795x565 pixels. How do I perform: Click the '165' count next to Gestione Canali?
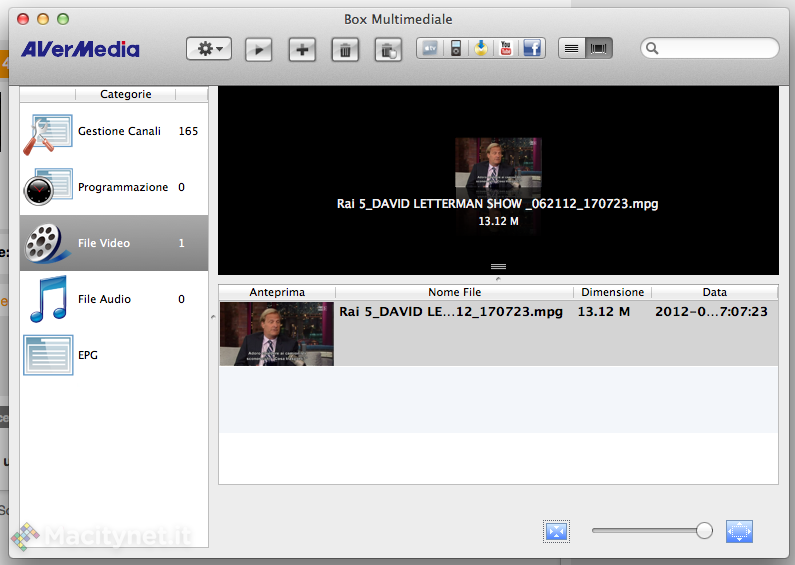[188, 131]
